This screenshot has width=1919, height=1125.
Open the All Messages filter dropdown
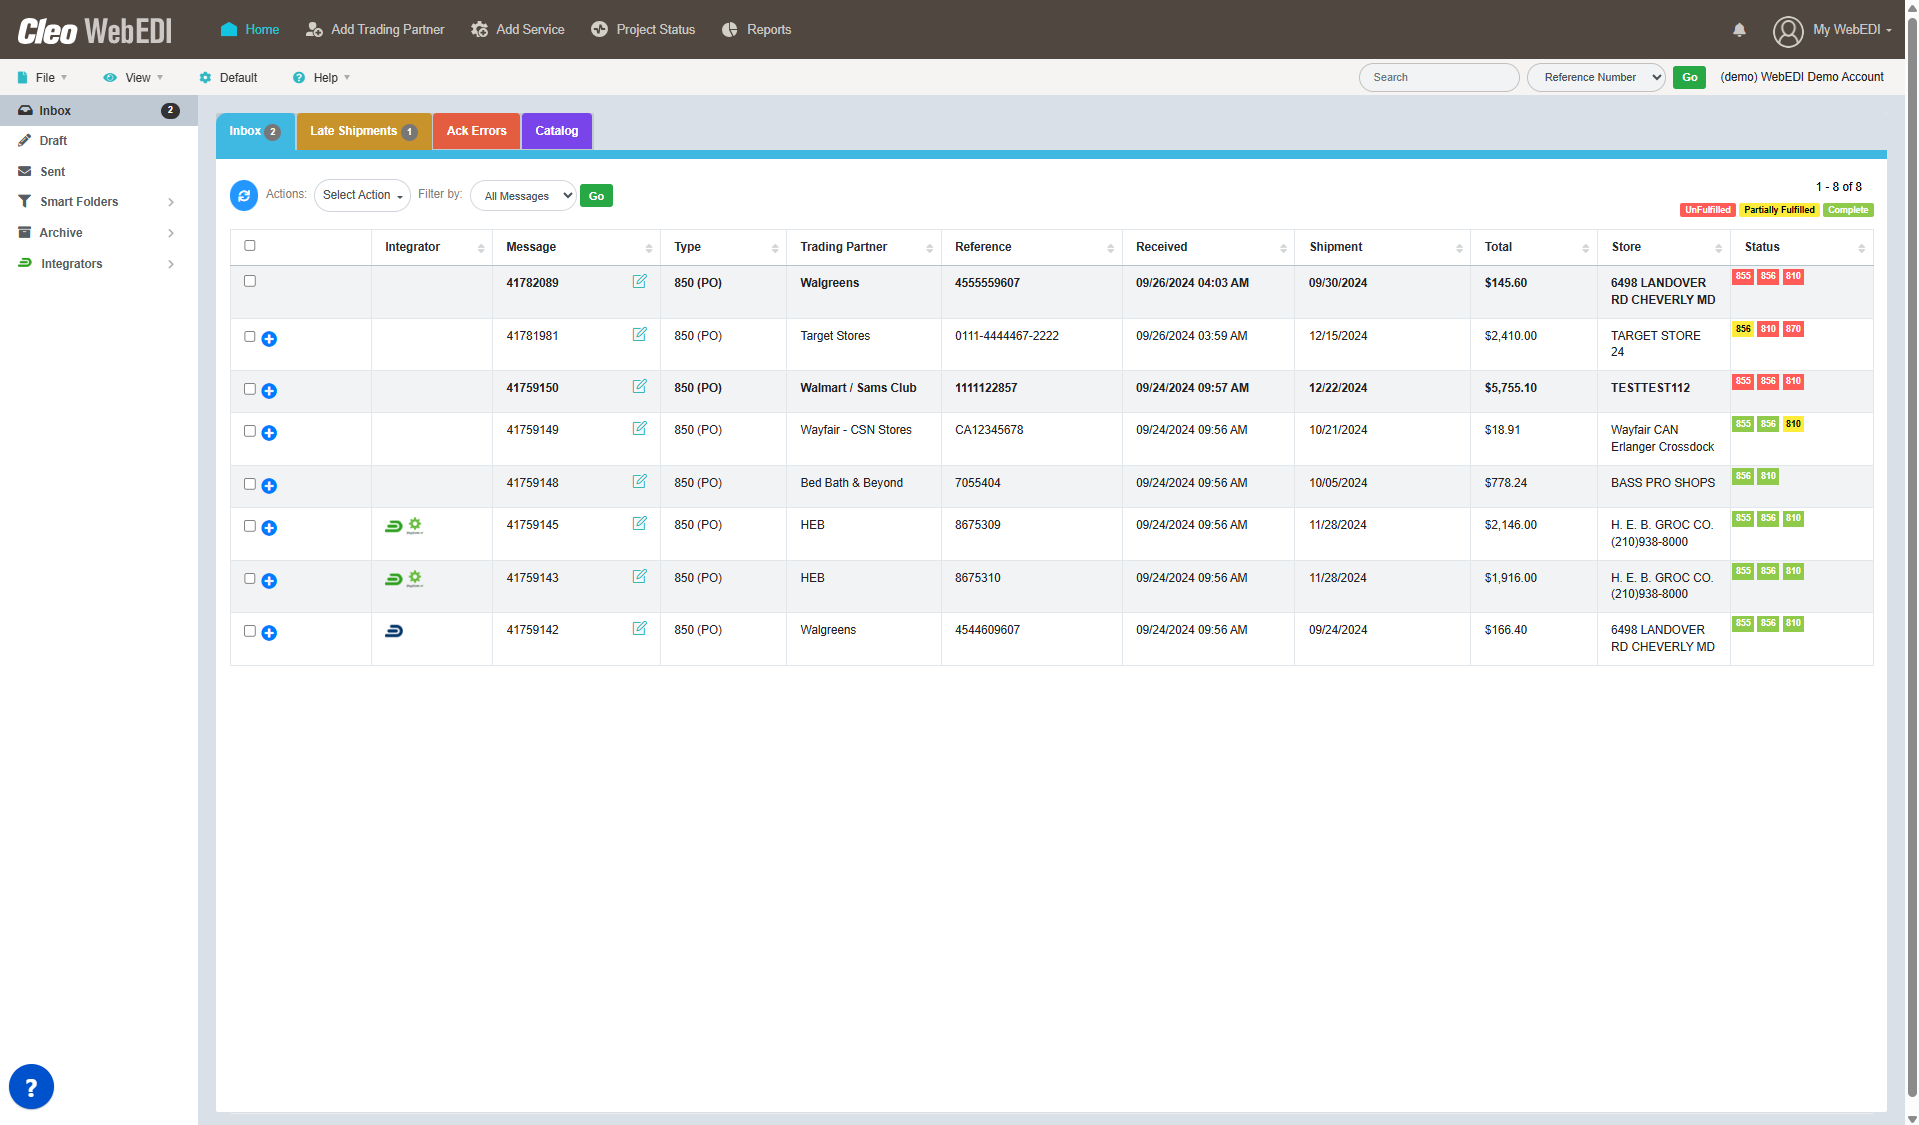[x=523, y=196]
